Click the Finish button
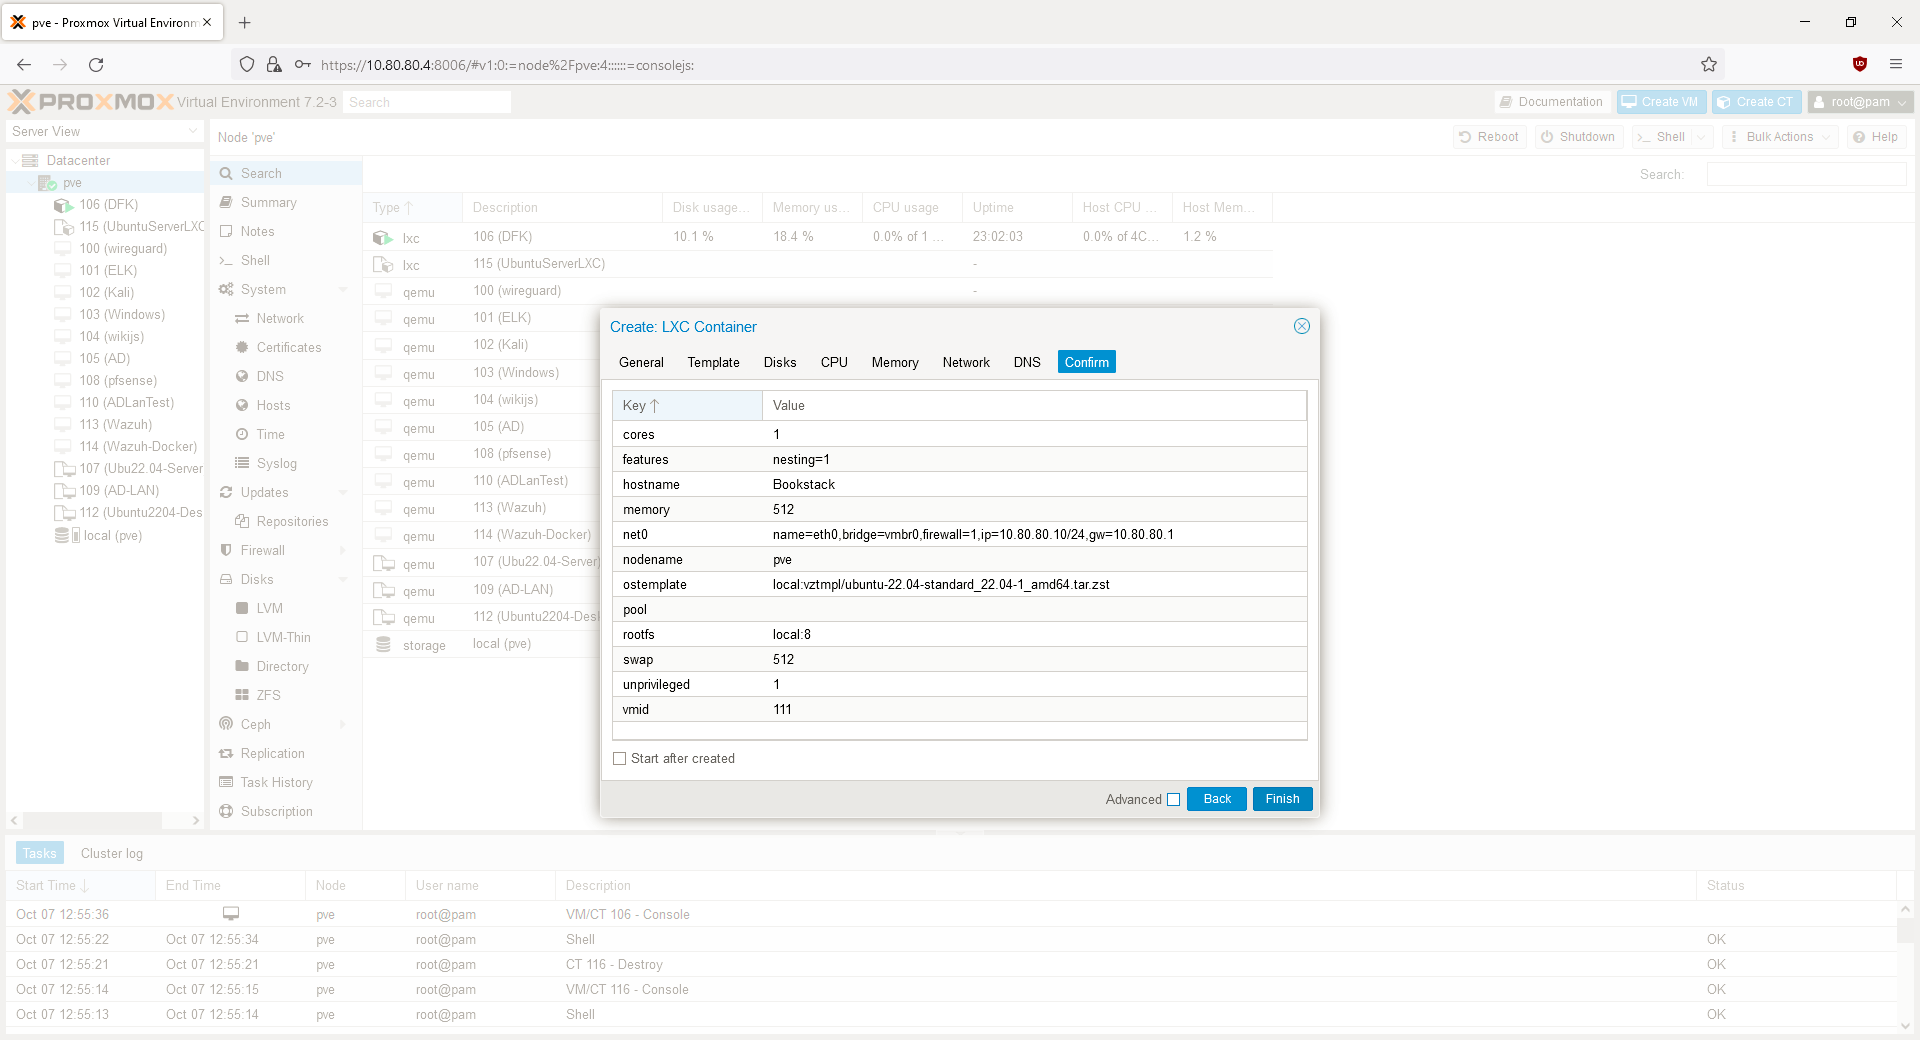 (1282, 799)
